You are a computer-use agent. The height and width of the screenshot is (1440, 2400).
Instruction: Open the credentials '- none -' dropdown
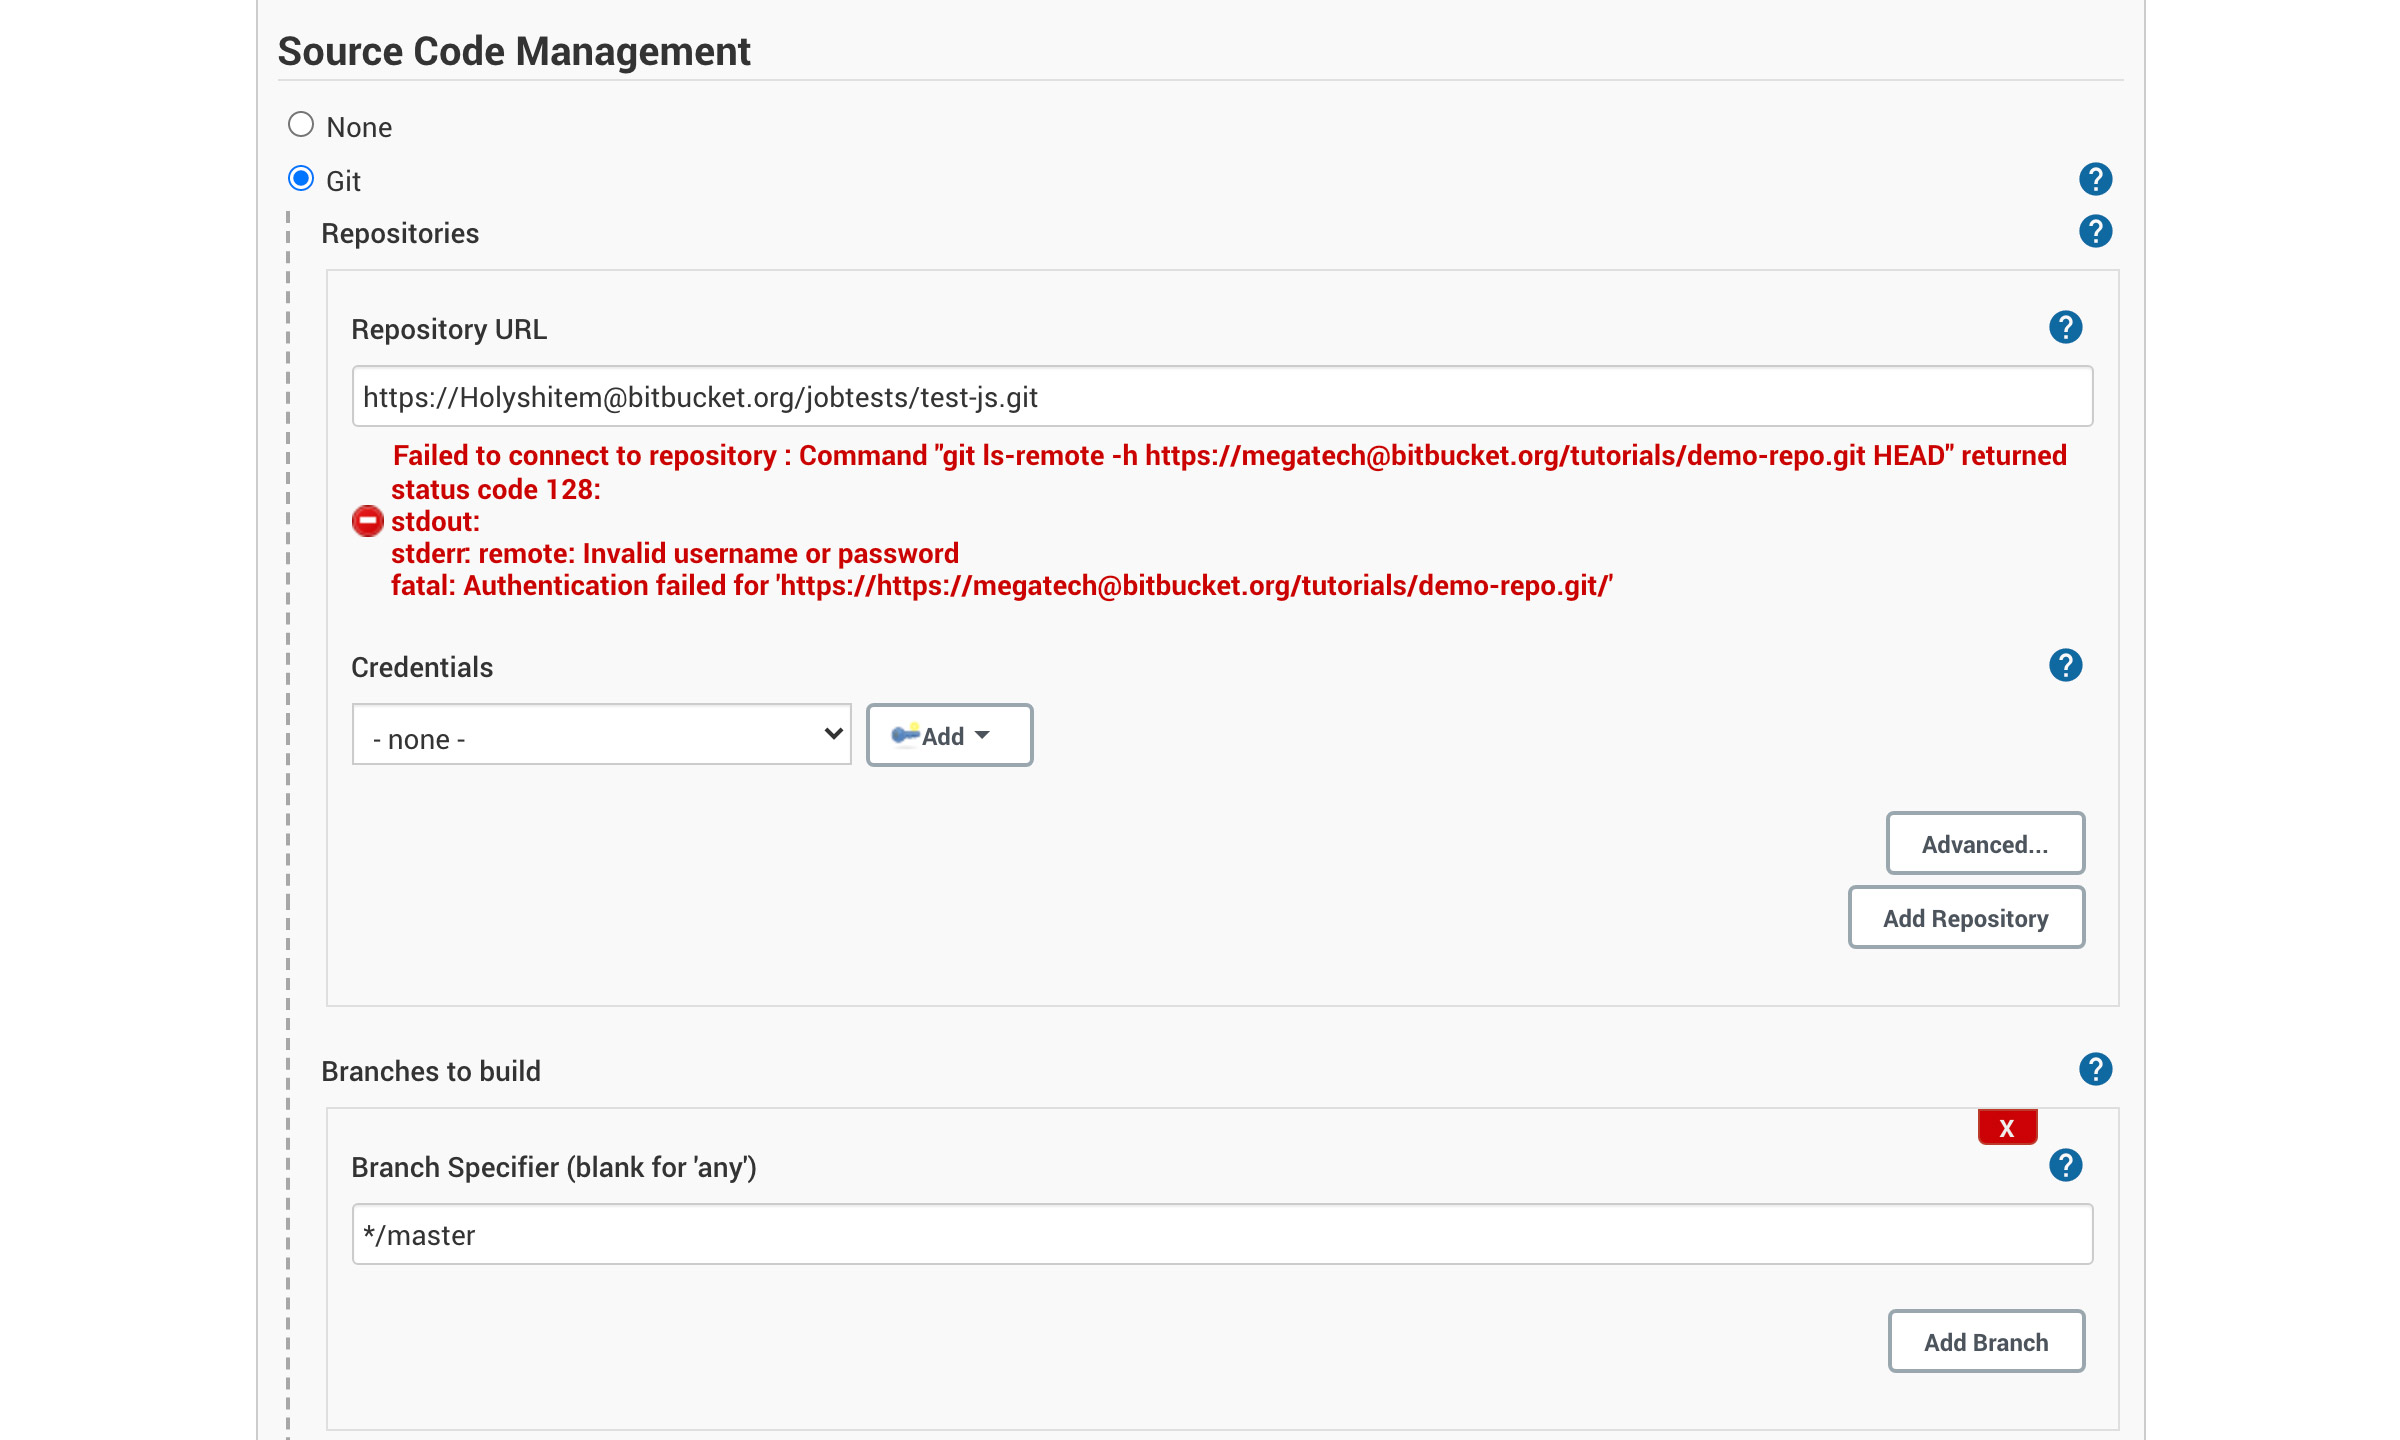coord(601,736)
